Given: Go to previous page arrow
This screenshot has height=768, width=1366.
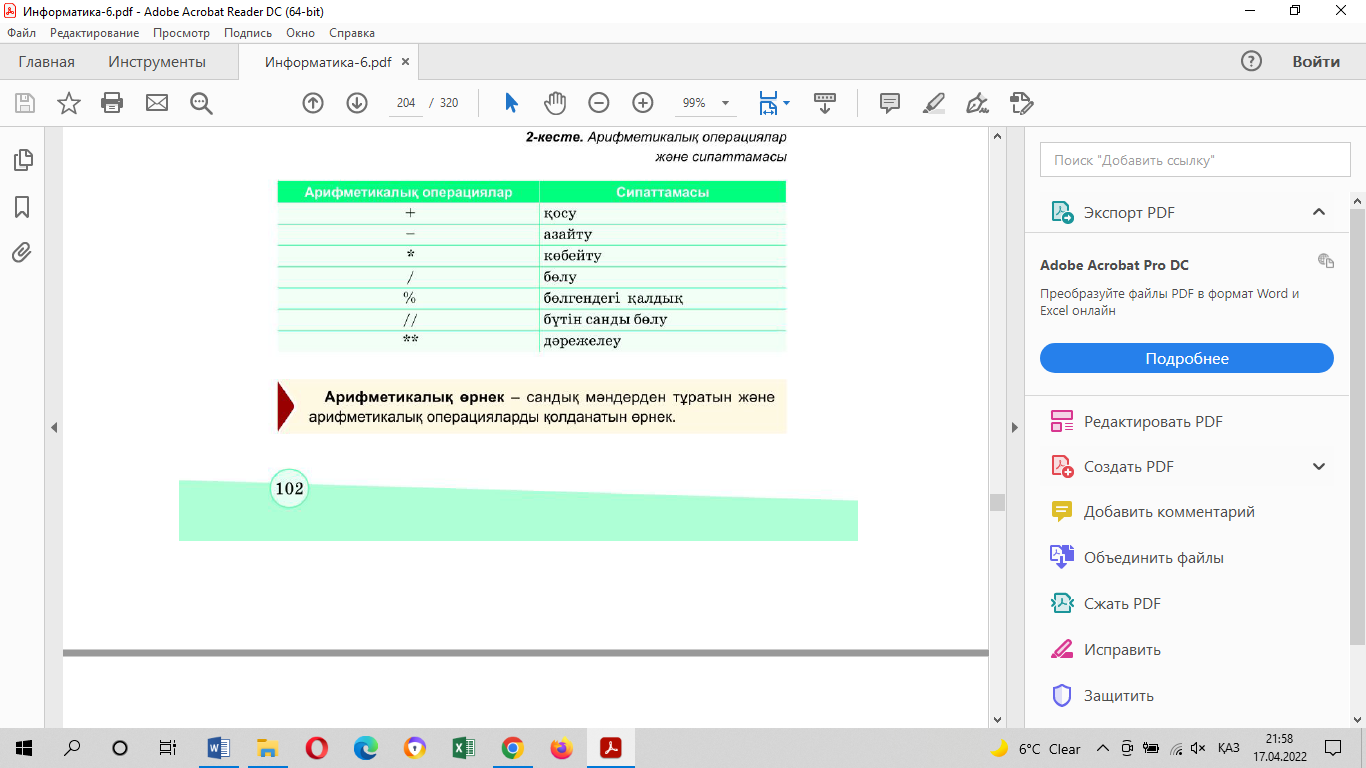Looking at the screenshot, I should [313, 103].
